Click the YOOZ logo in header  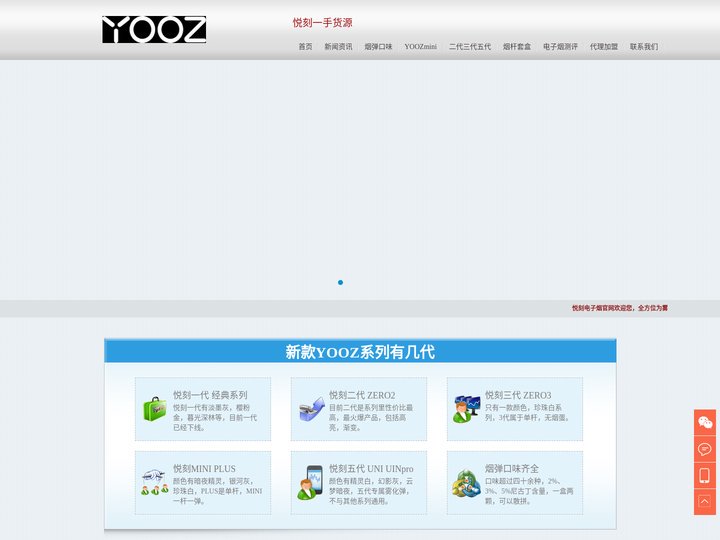[154, 29]
